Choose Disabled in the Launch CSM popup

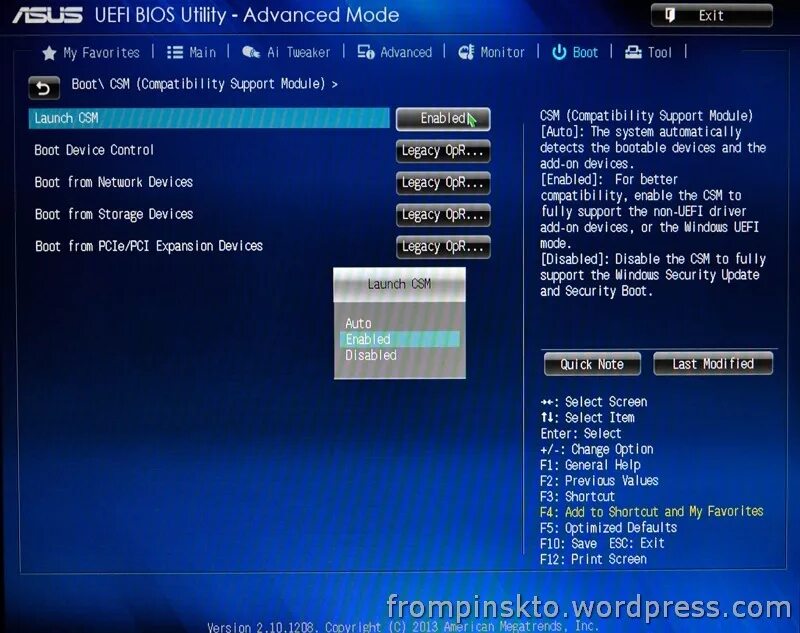371,355
